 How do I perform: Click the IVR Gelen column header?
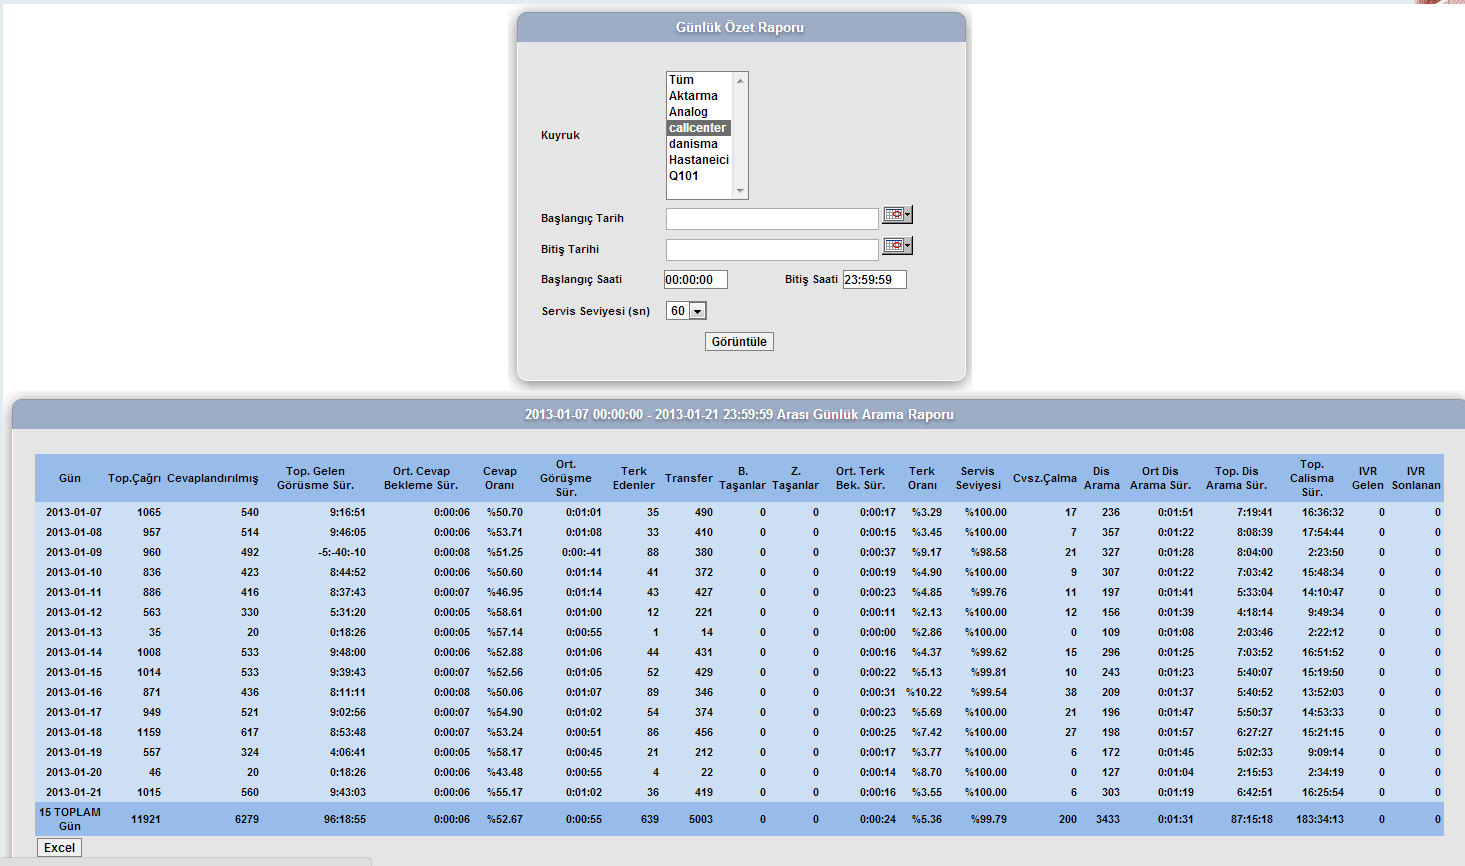point(1368,478)
